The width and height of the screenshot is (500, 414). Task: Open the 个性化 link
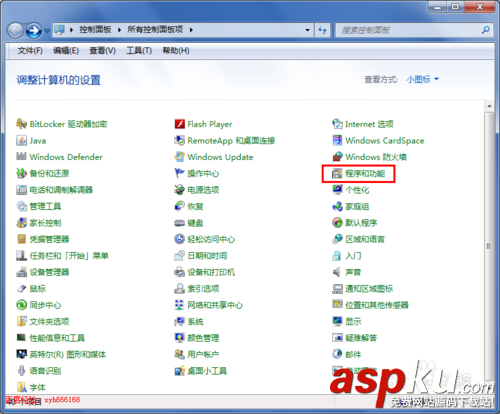(x=357, y=190)
